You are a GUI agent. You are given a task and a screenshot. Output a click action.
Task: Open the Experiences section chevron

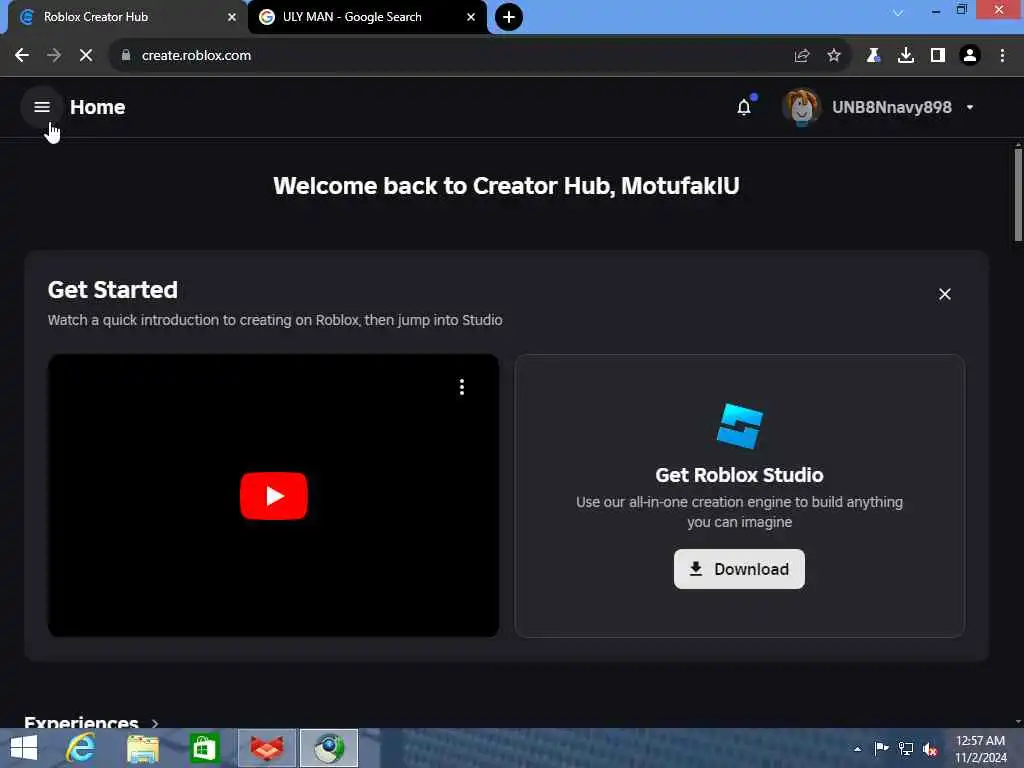pyautogui.click(x=155, y=723)
